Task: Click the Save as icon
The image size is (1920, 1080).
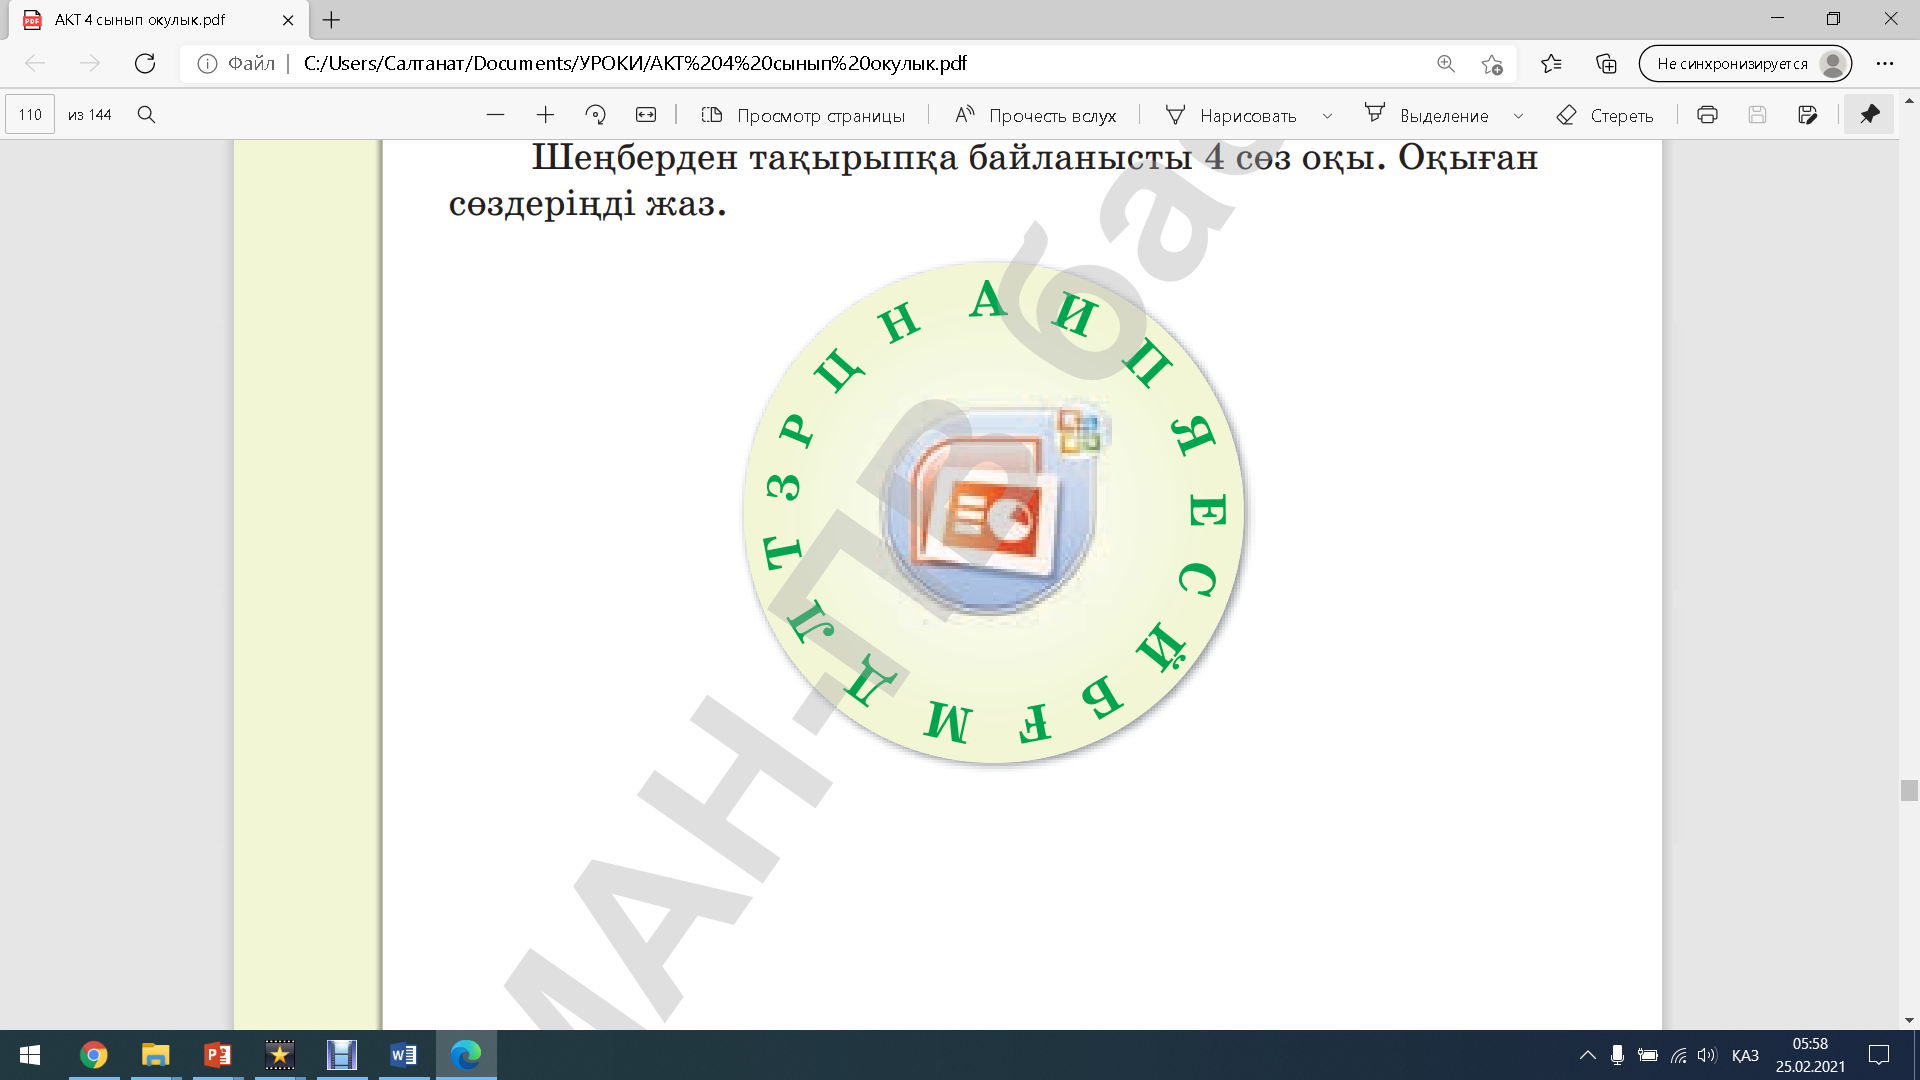Action: pos(1807,115)
